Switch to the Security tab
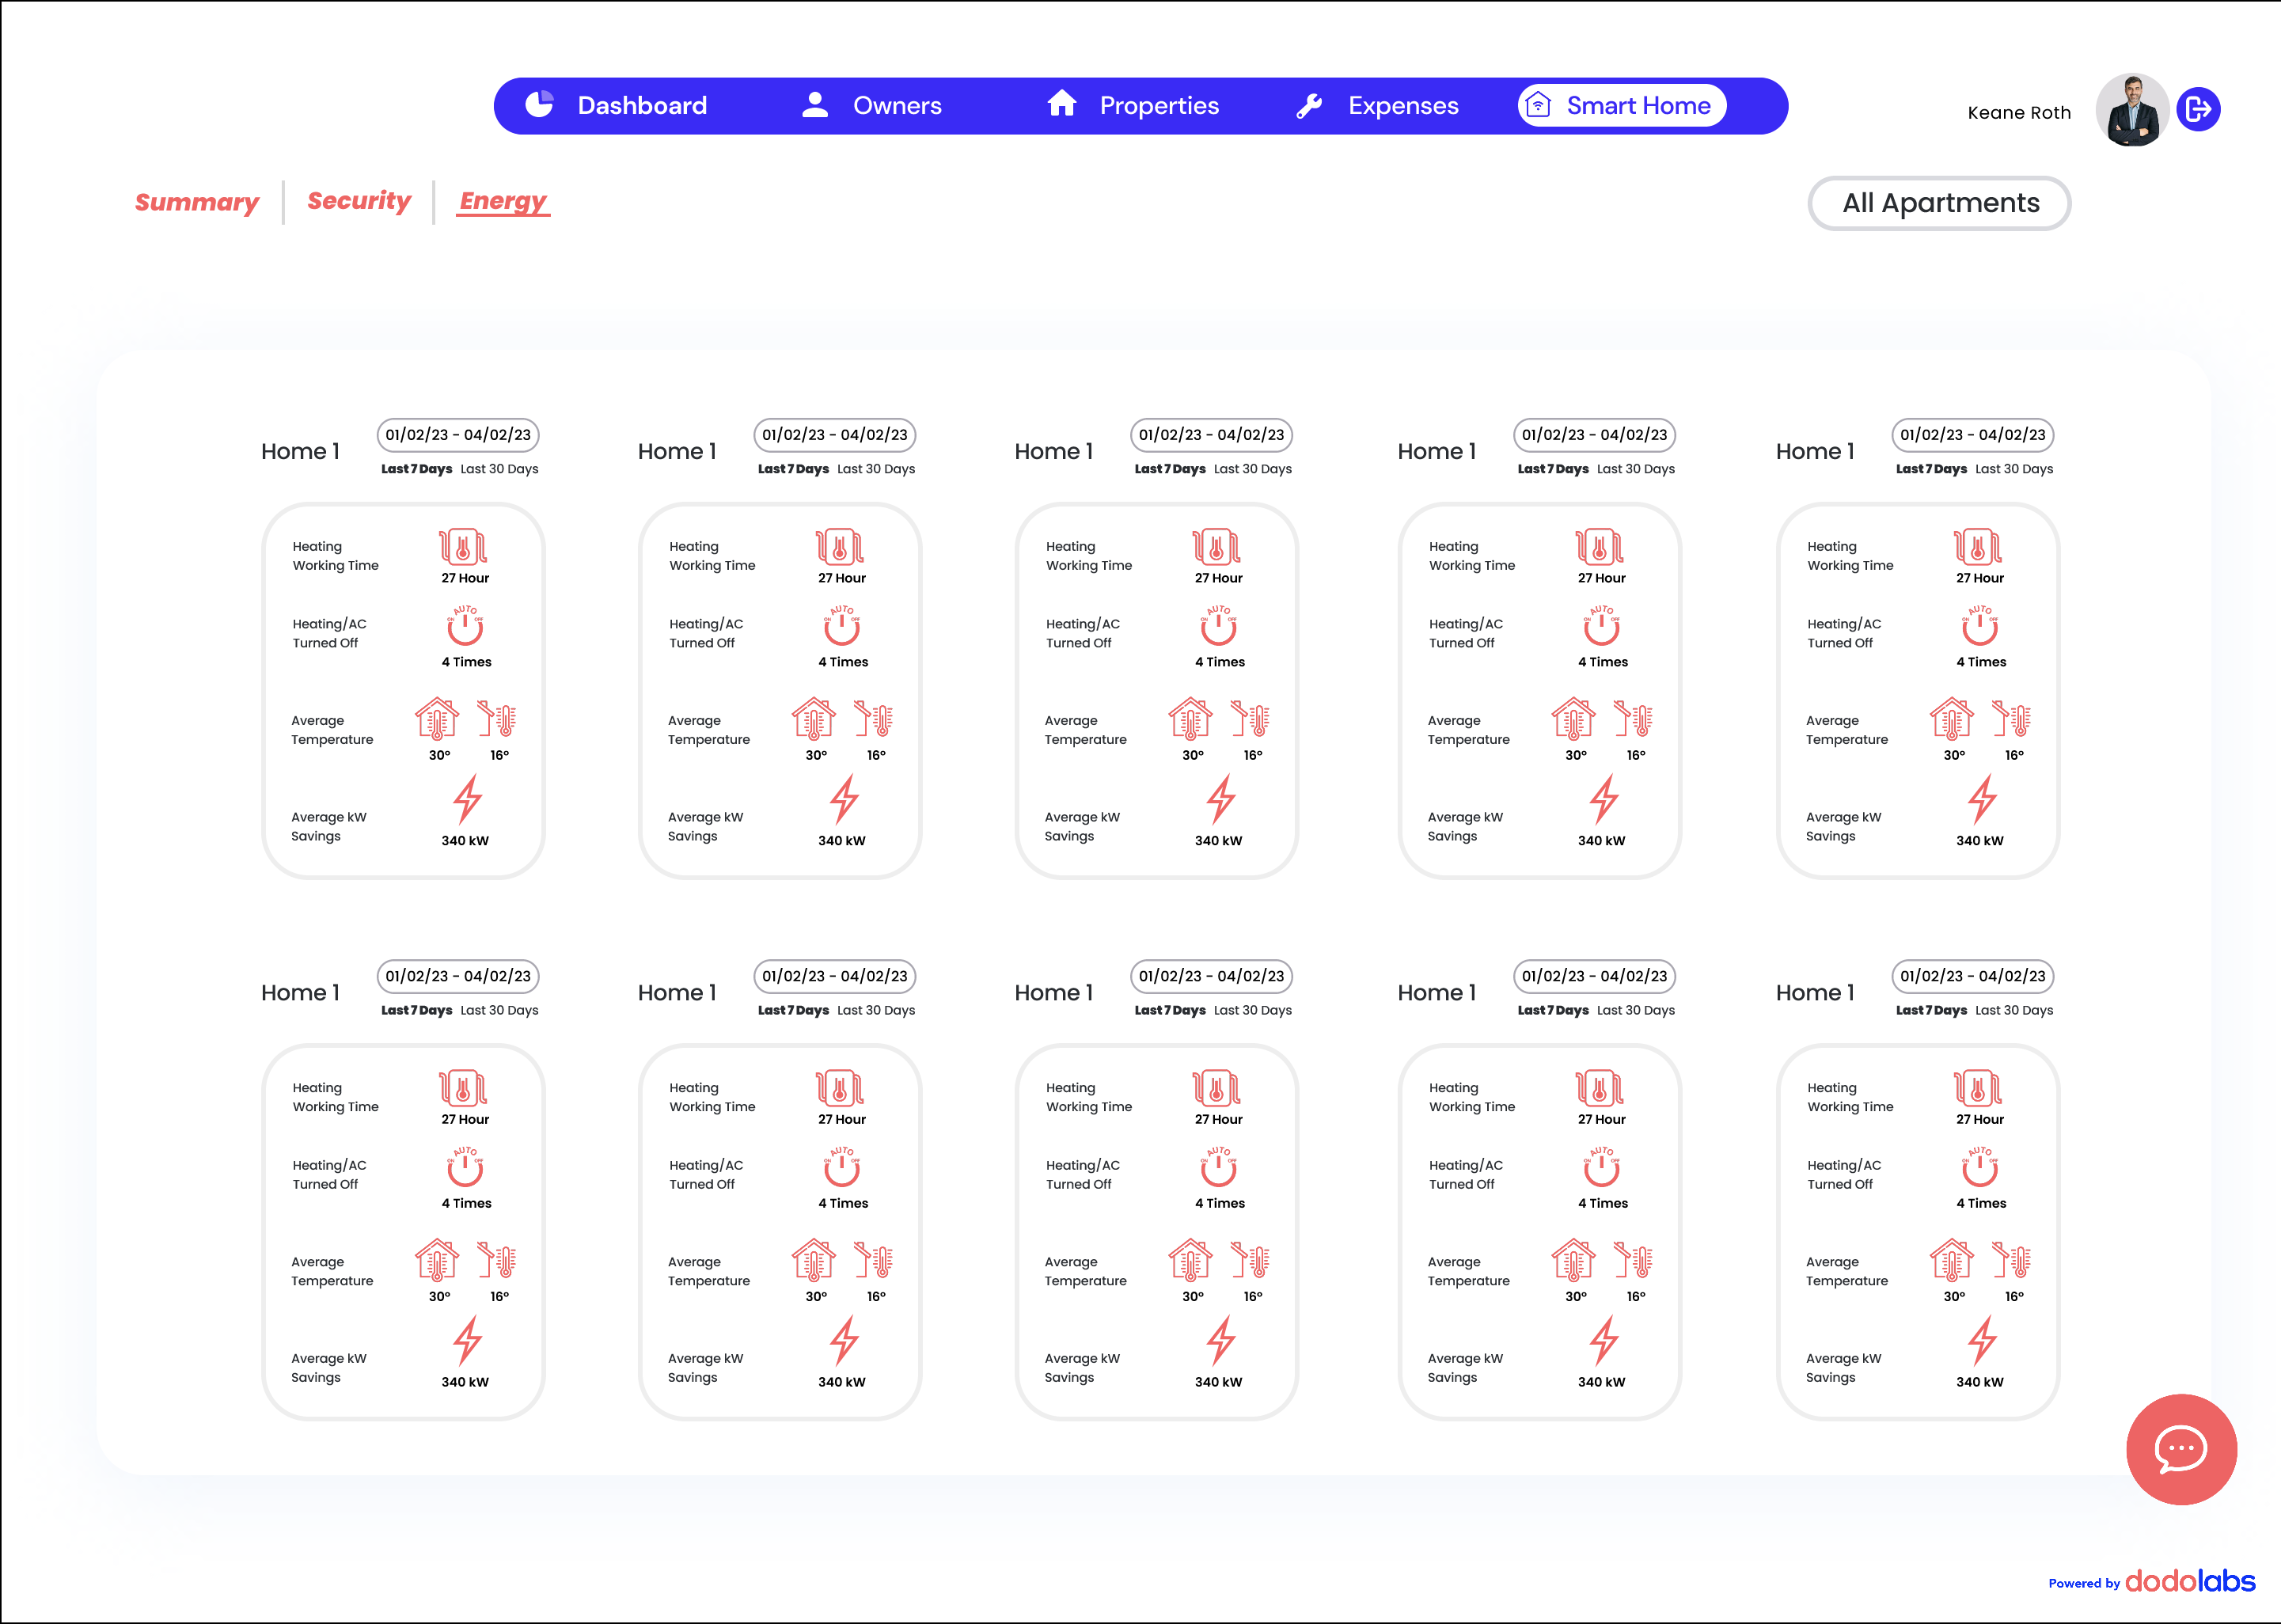The height and width of the screenshot is (1624, 2281). click(359, 201)
